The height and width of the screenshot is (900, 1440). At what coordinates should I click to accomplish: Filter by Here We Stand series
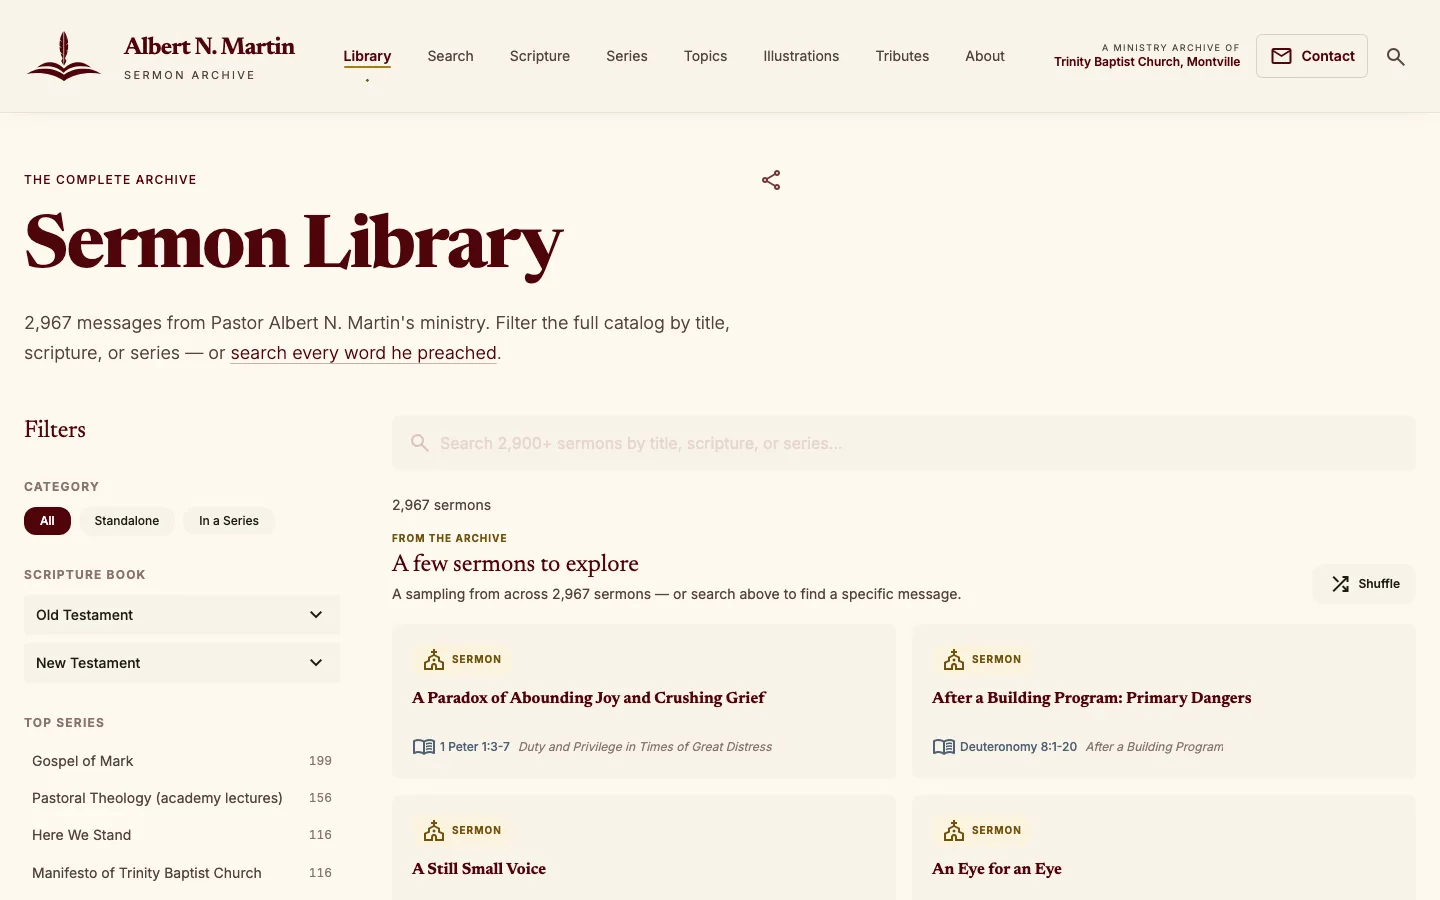click(x=182, y=835)
